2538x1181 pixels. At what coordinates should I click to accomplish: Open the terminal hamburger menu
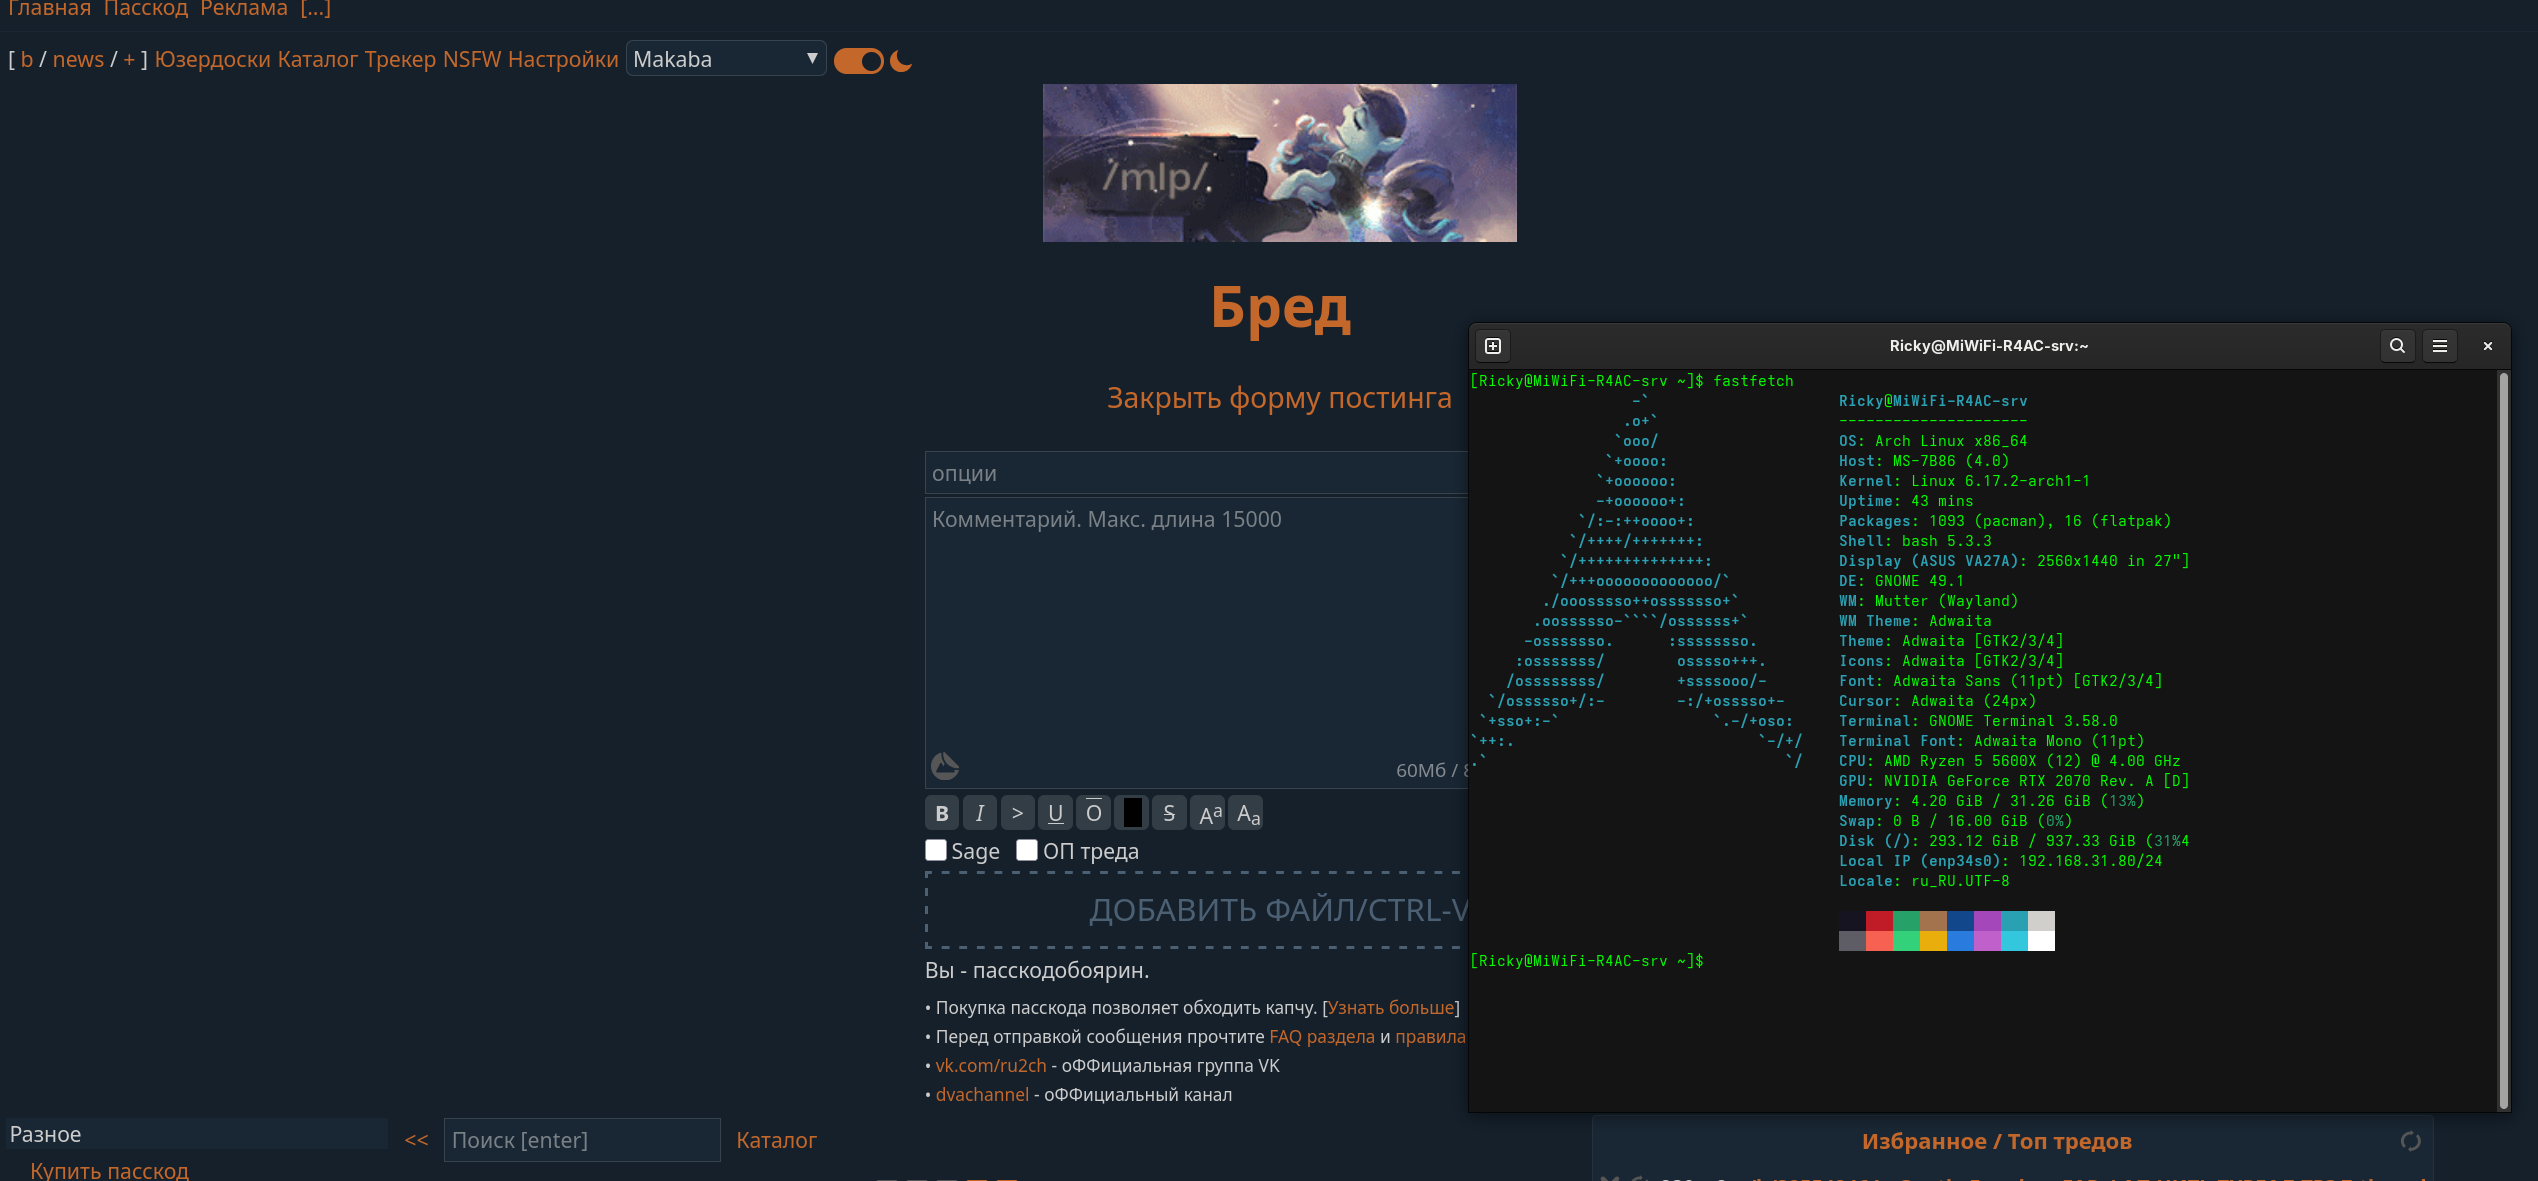[x=2440, y=346]
